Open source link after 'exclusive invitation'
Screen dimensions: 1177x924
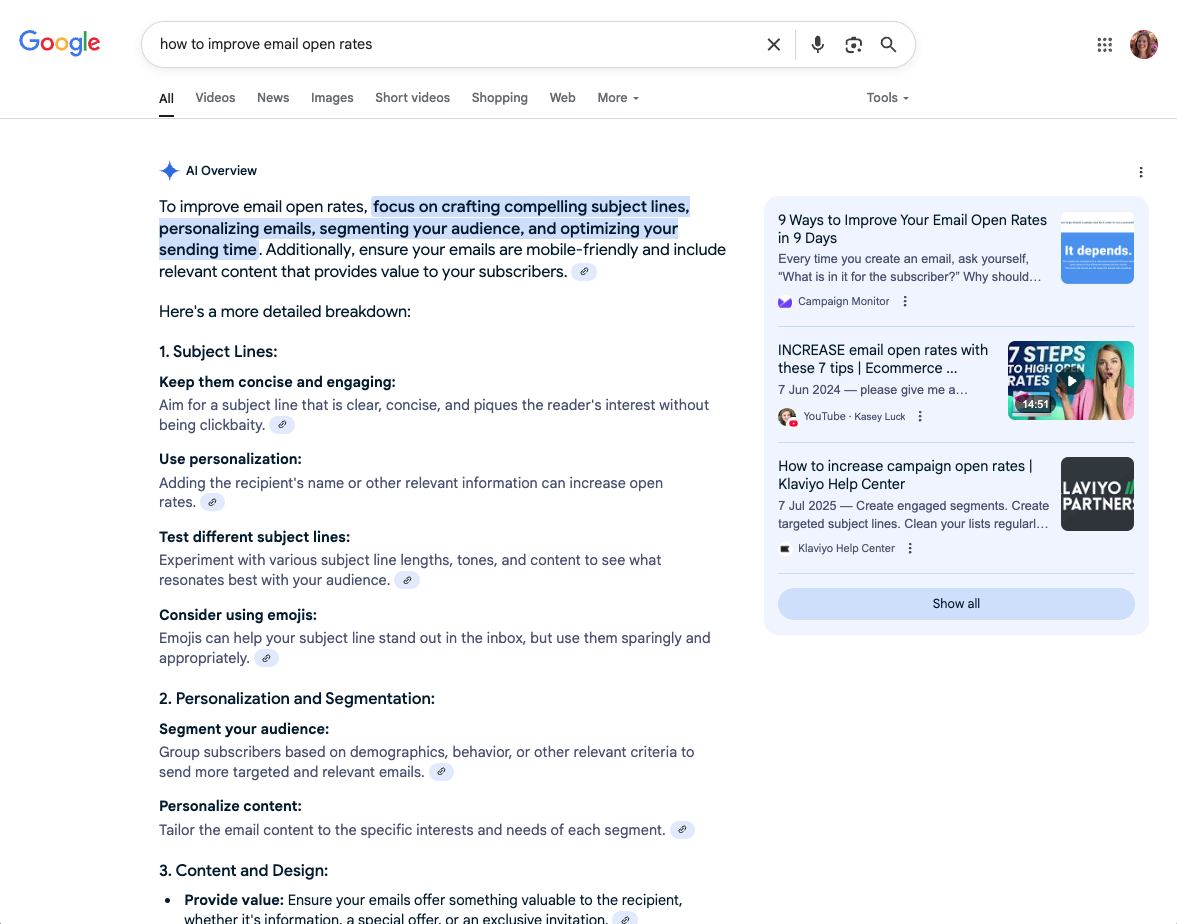pyautogui.click(x=625, y=919)
